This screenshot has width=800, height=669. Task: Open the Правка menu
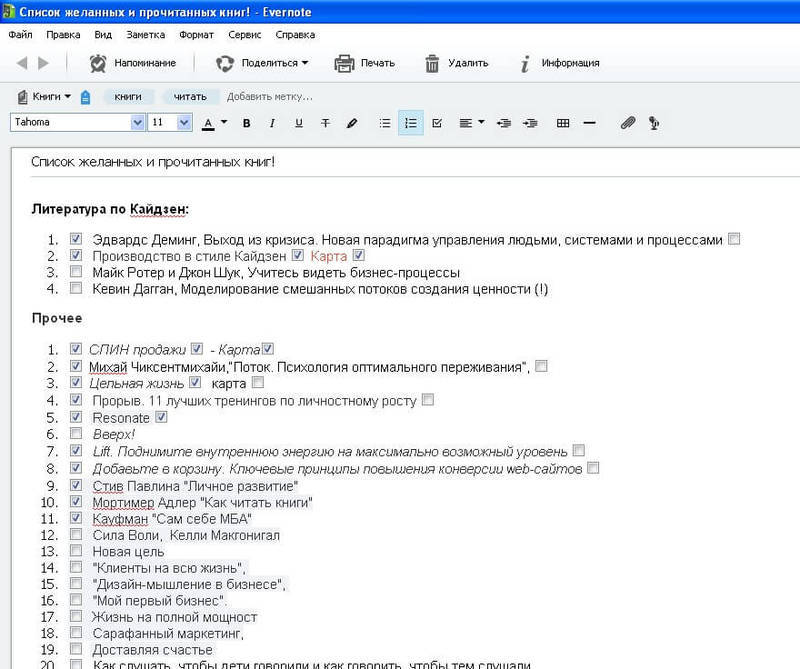pyautogui.click(x=63, y=35)
